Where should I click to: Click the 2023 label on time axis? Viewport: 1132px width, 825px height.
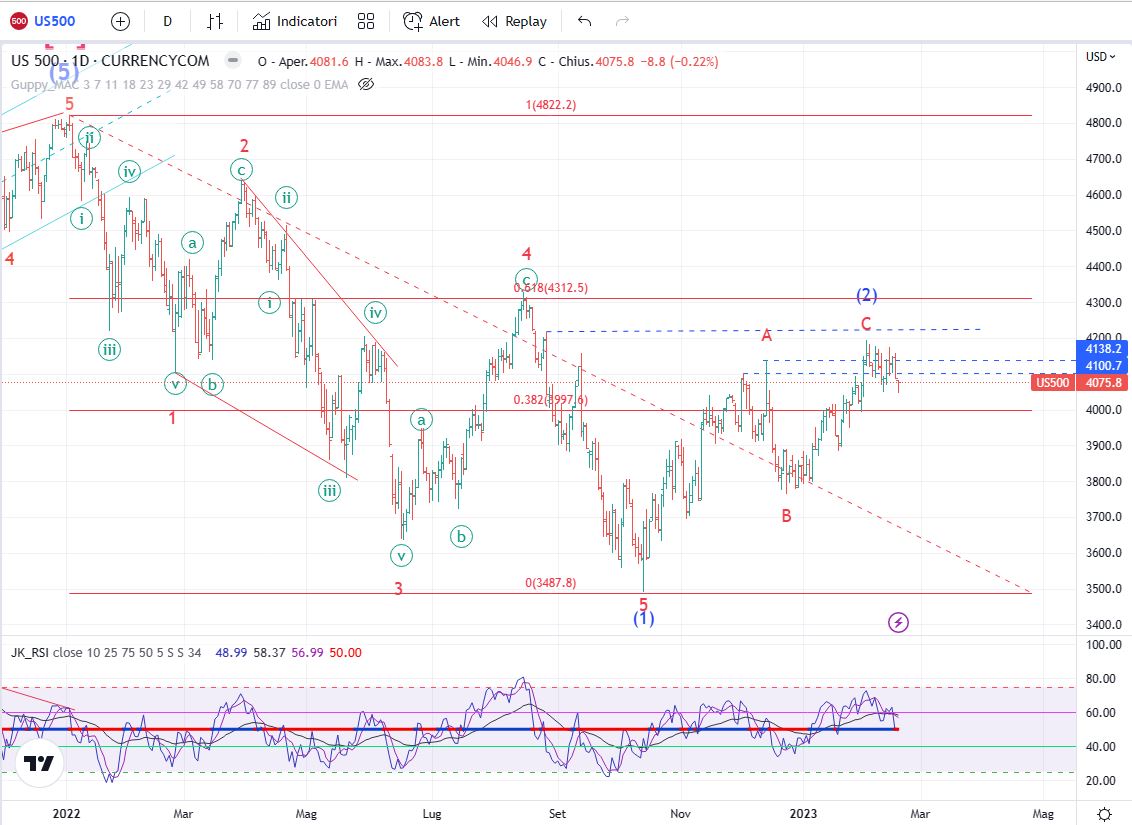[803, 813]
